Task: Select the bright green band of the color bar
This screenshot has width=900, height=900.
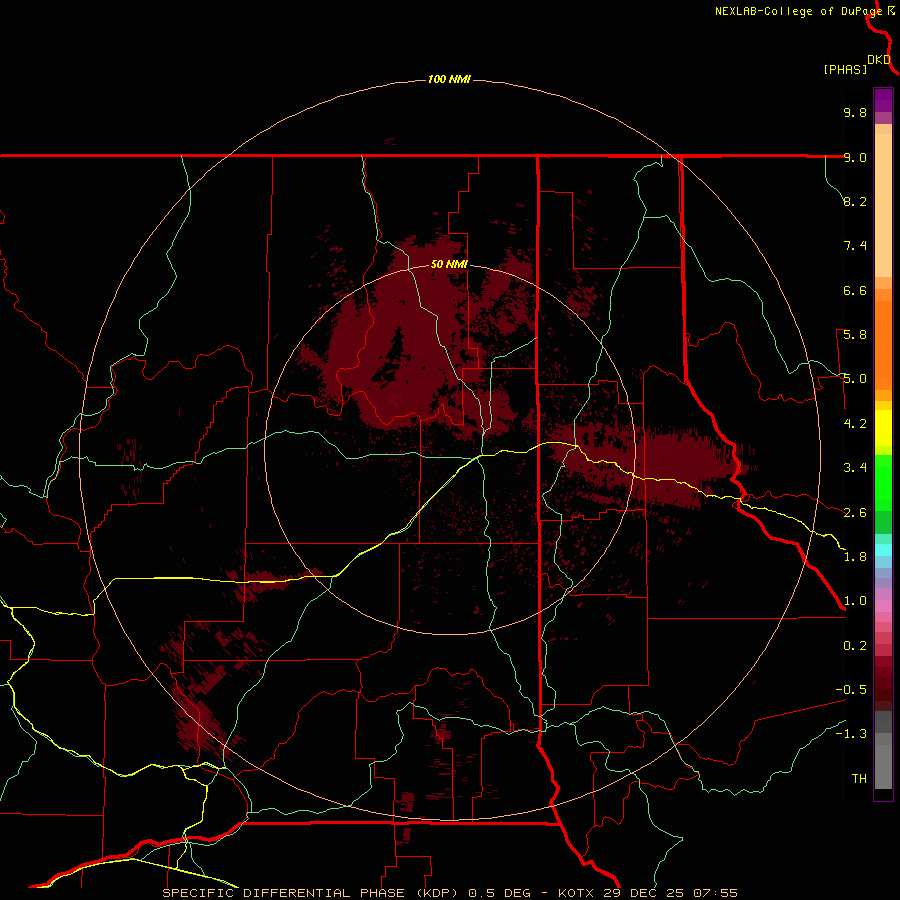Action: pyautogui.click(x=883, y=482)
